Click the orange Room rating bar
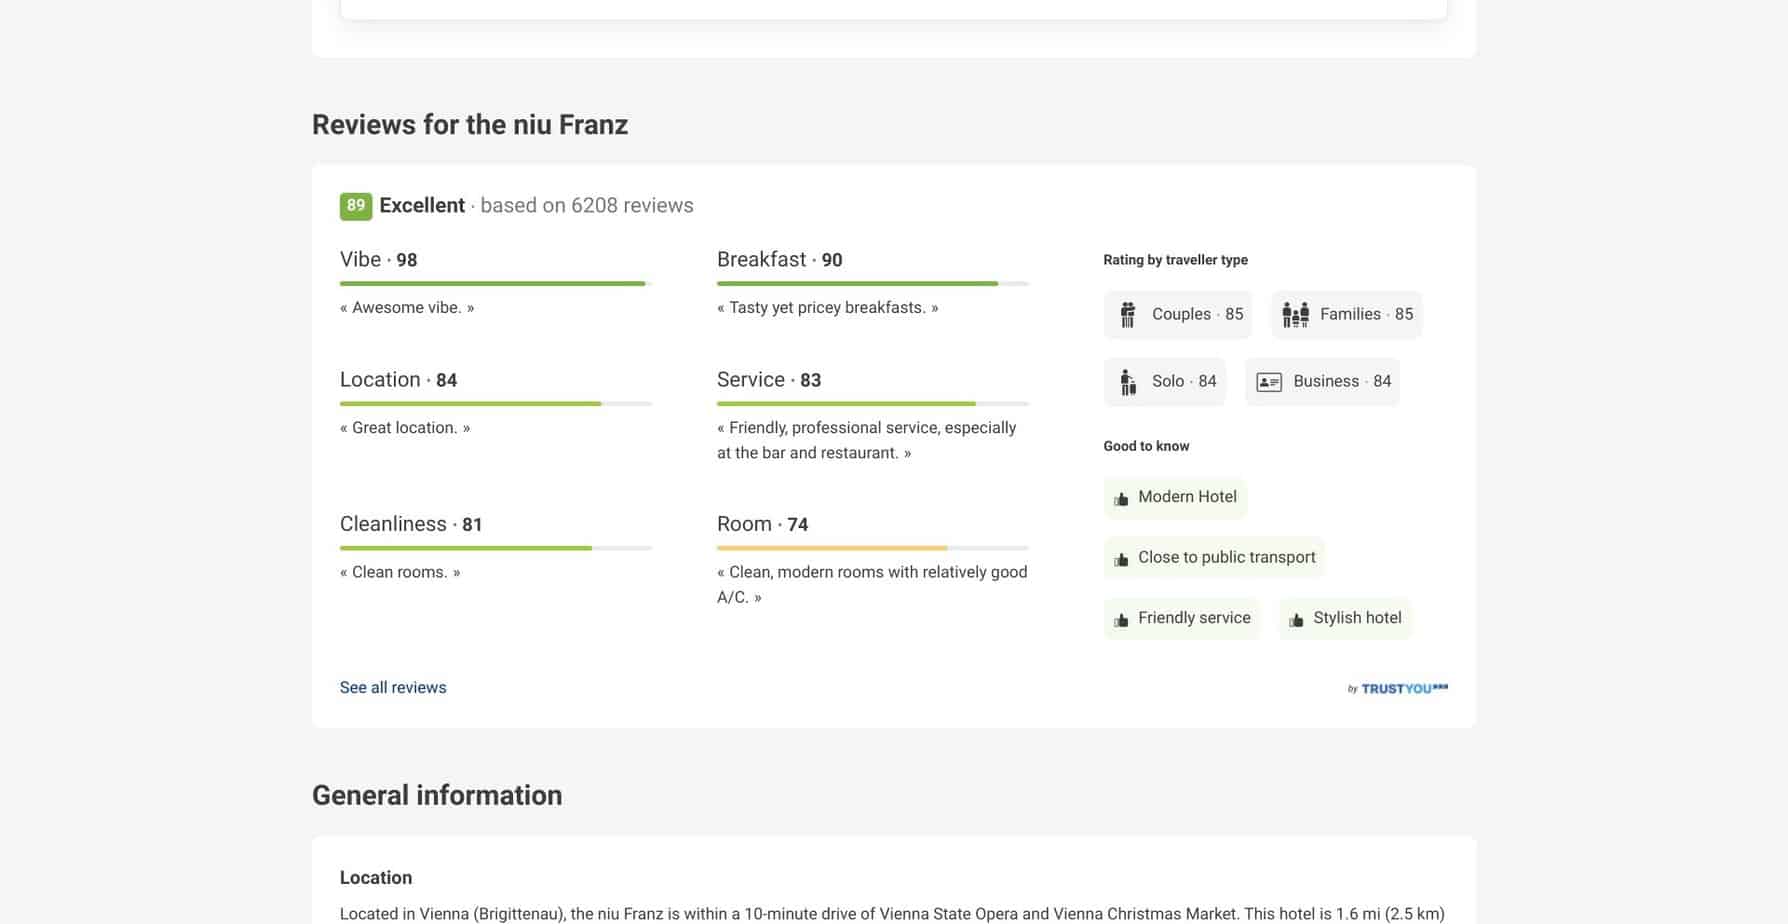 [832, 548]
